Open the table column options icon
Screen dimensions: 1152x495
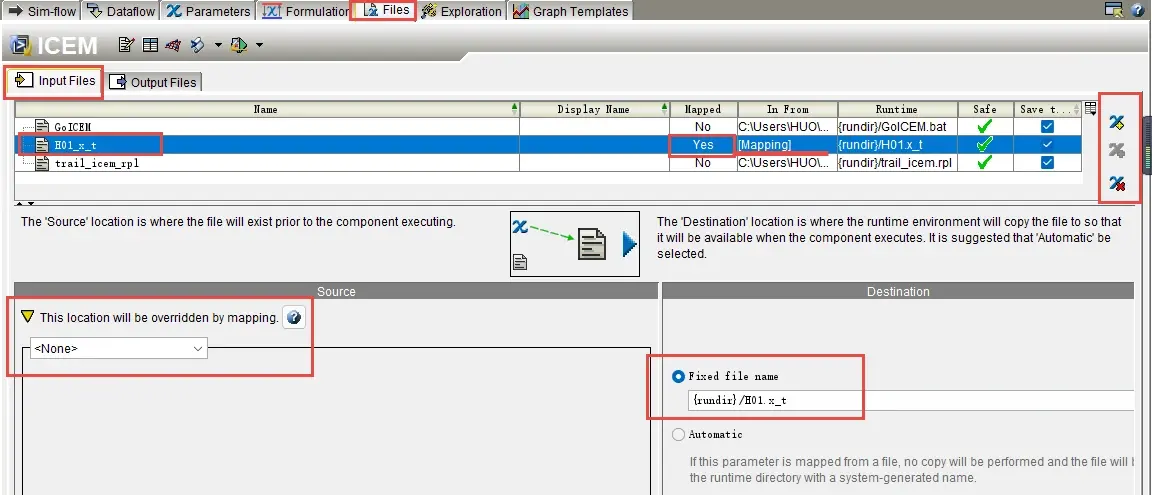1090,109
